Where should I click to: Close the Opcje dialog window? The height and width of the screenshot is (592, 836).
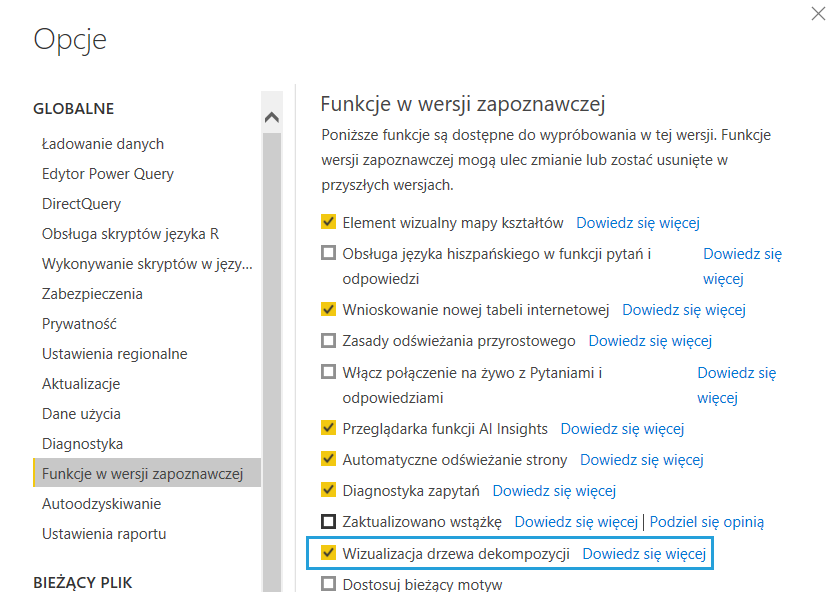coord(821,14)
